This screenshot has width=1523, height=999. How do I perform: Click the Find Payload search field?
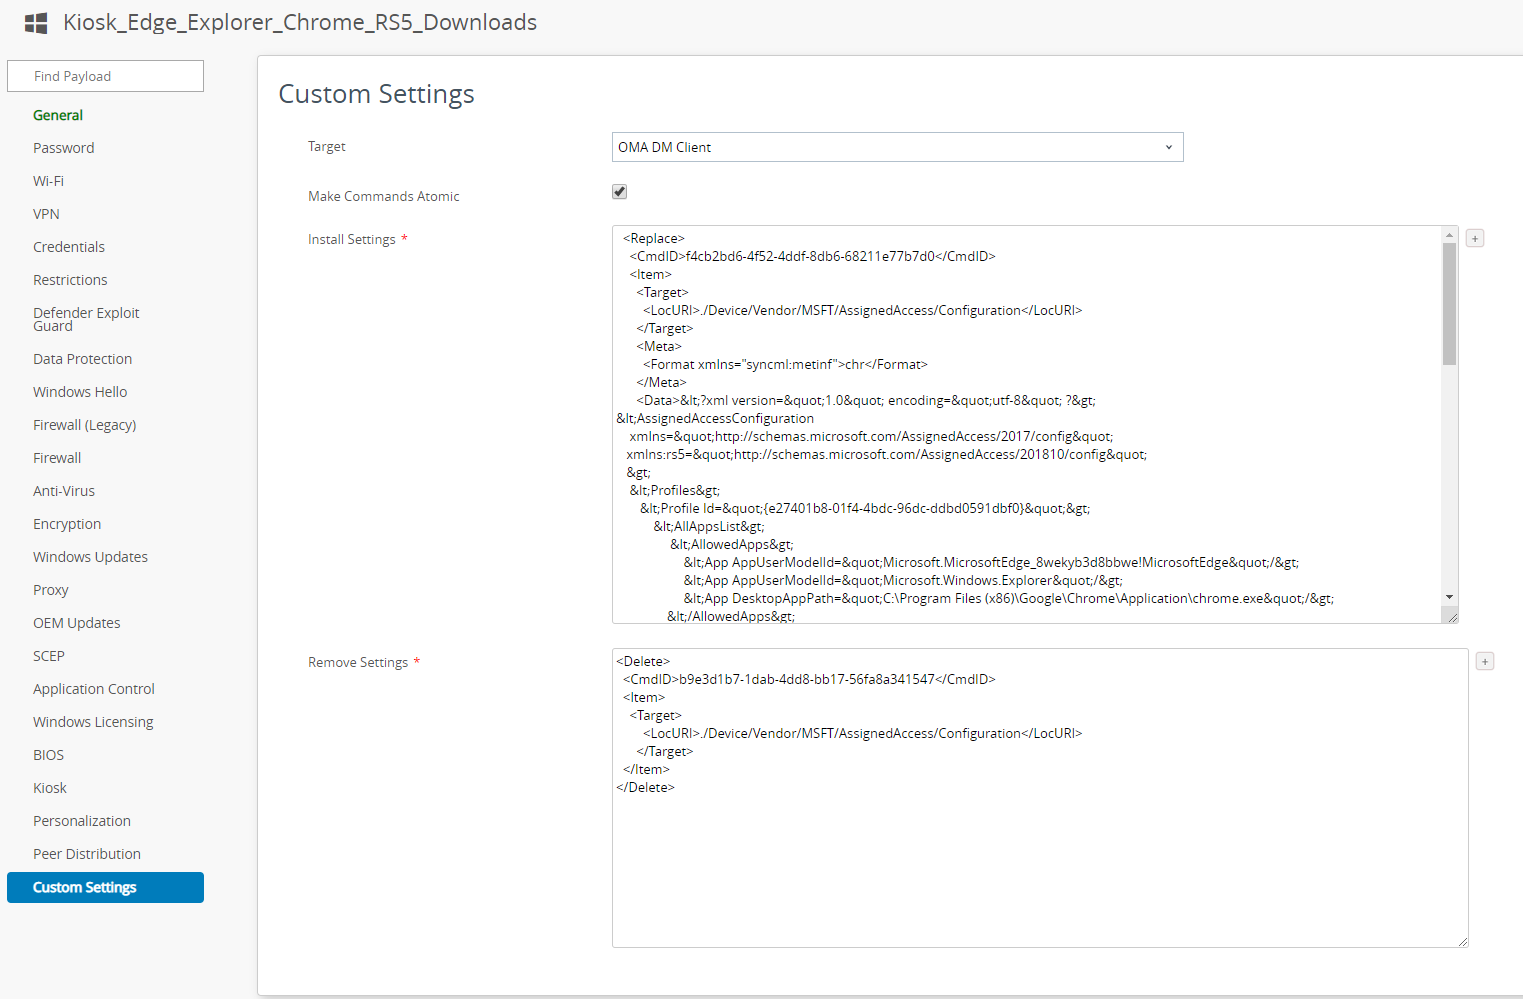point(105,76)
